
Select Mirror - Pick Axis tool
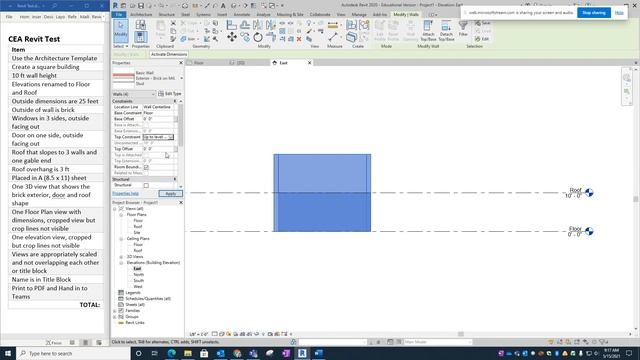(258, 25)
